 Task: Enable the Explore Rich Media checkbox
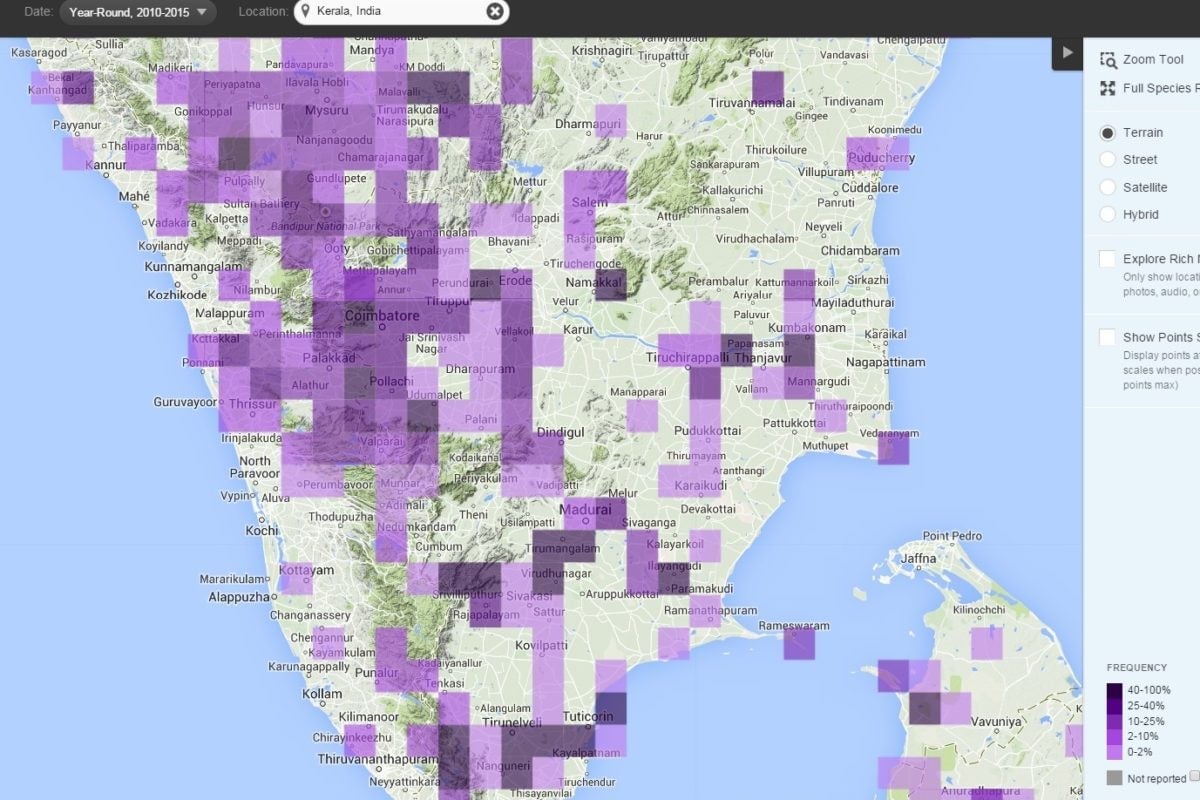(1107, 259)
